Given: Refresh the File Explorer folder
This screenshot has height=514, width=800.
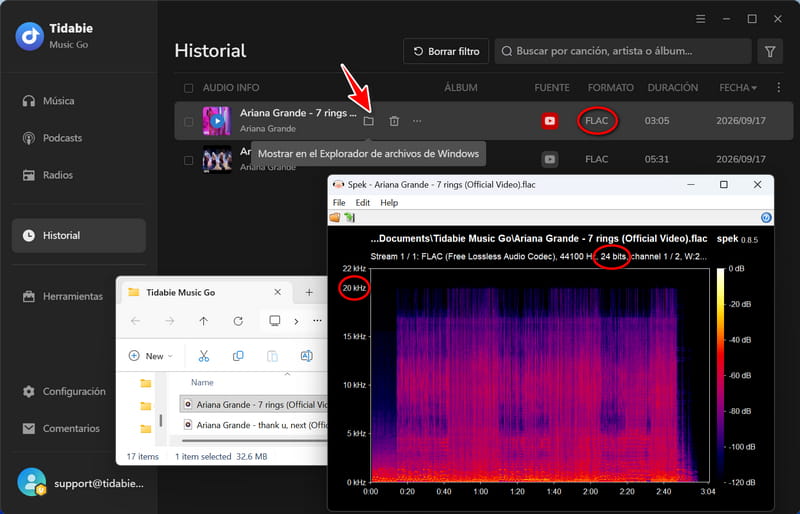Looking at the screenshot, I should coord(238,321).
